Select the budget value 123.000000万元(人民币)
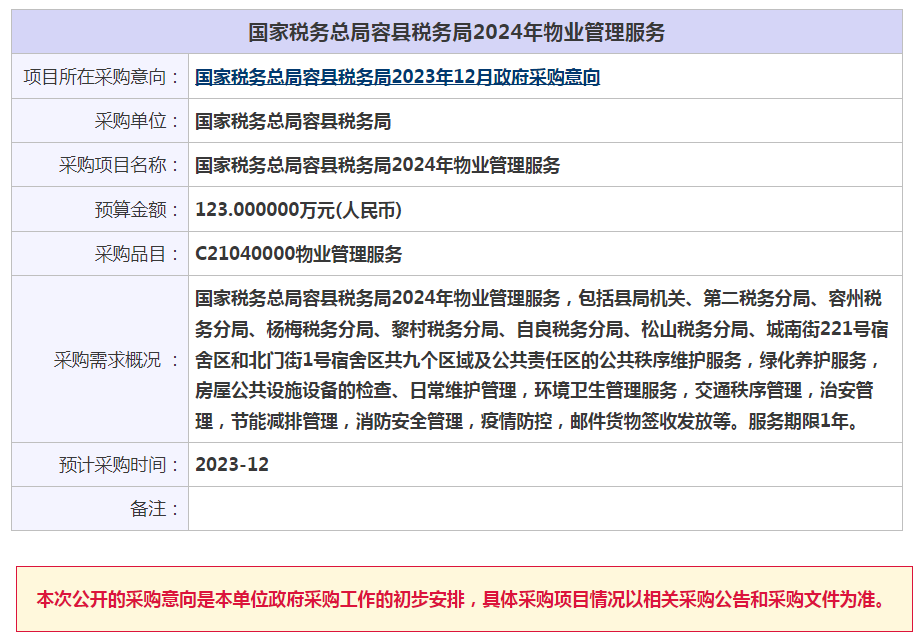 299,210
